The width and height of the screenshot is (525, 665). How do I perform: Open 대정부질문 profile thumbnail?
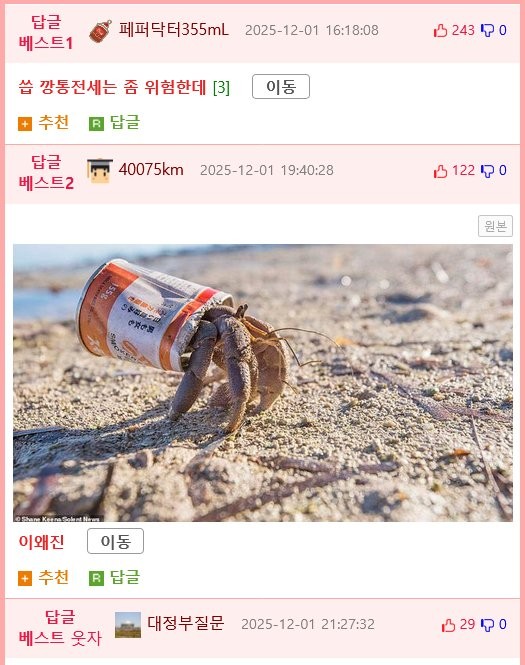pos(128,624)
